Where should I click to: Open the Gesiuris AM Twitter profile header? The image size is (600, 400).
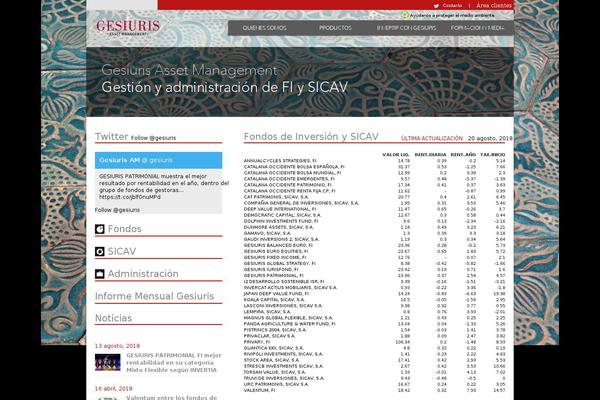pyautogui.click(x=158, y=160)
